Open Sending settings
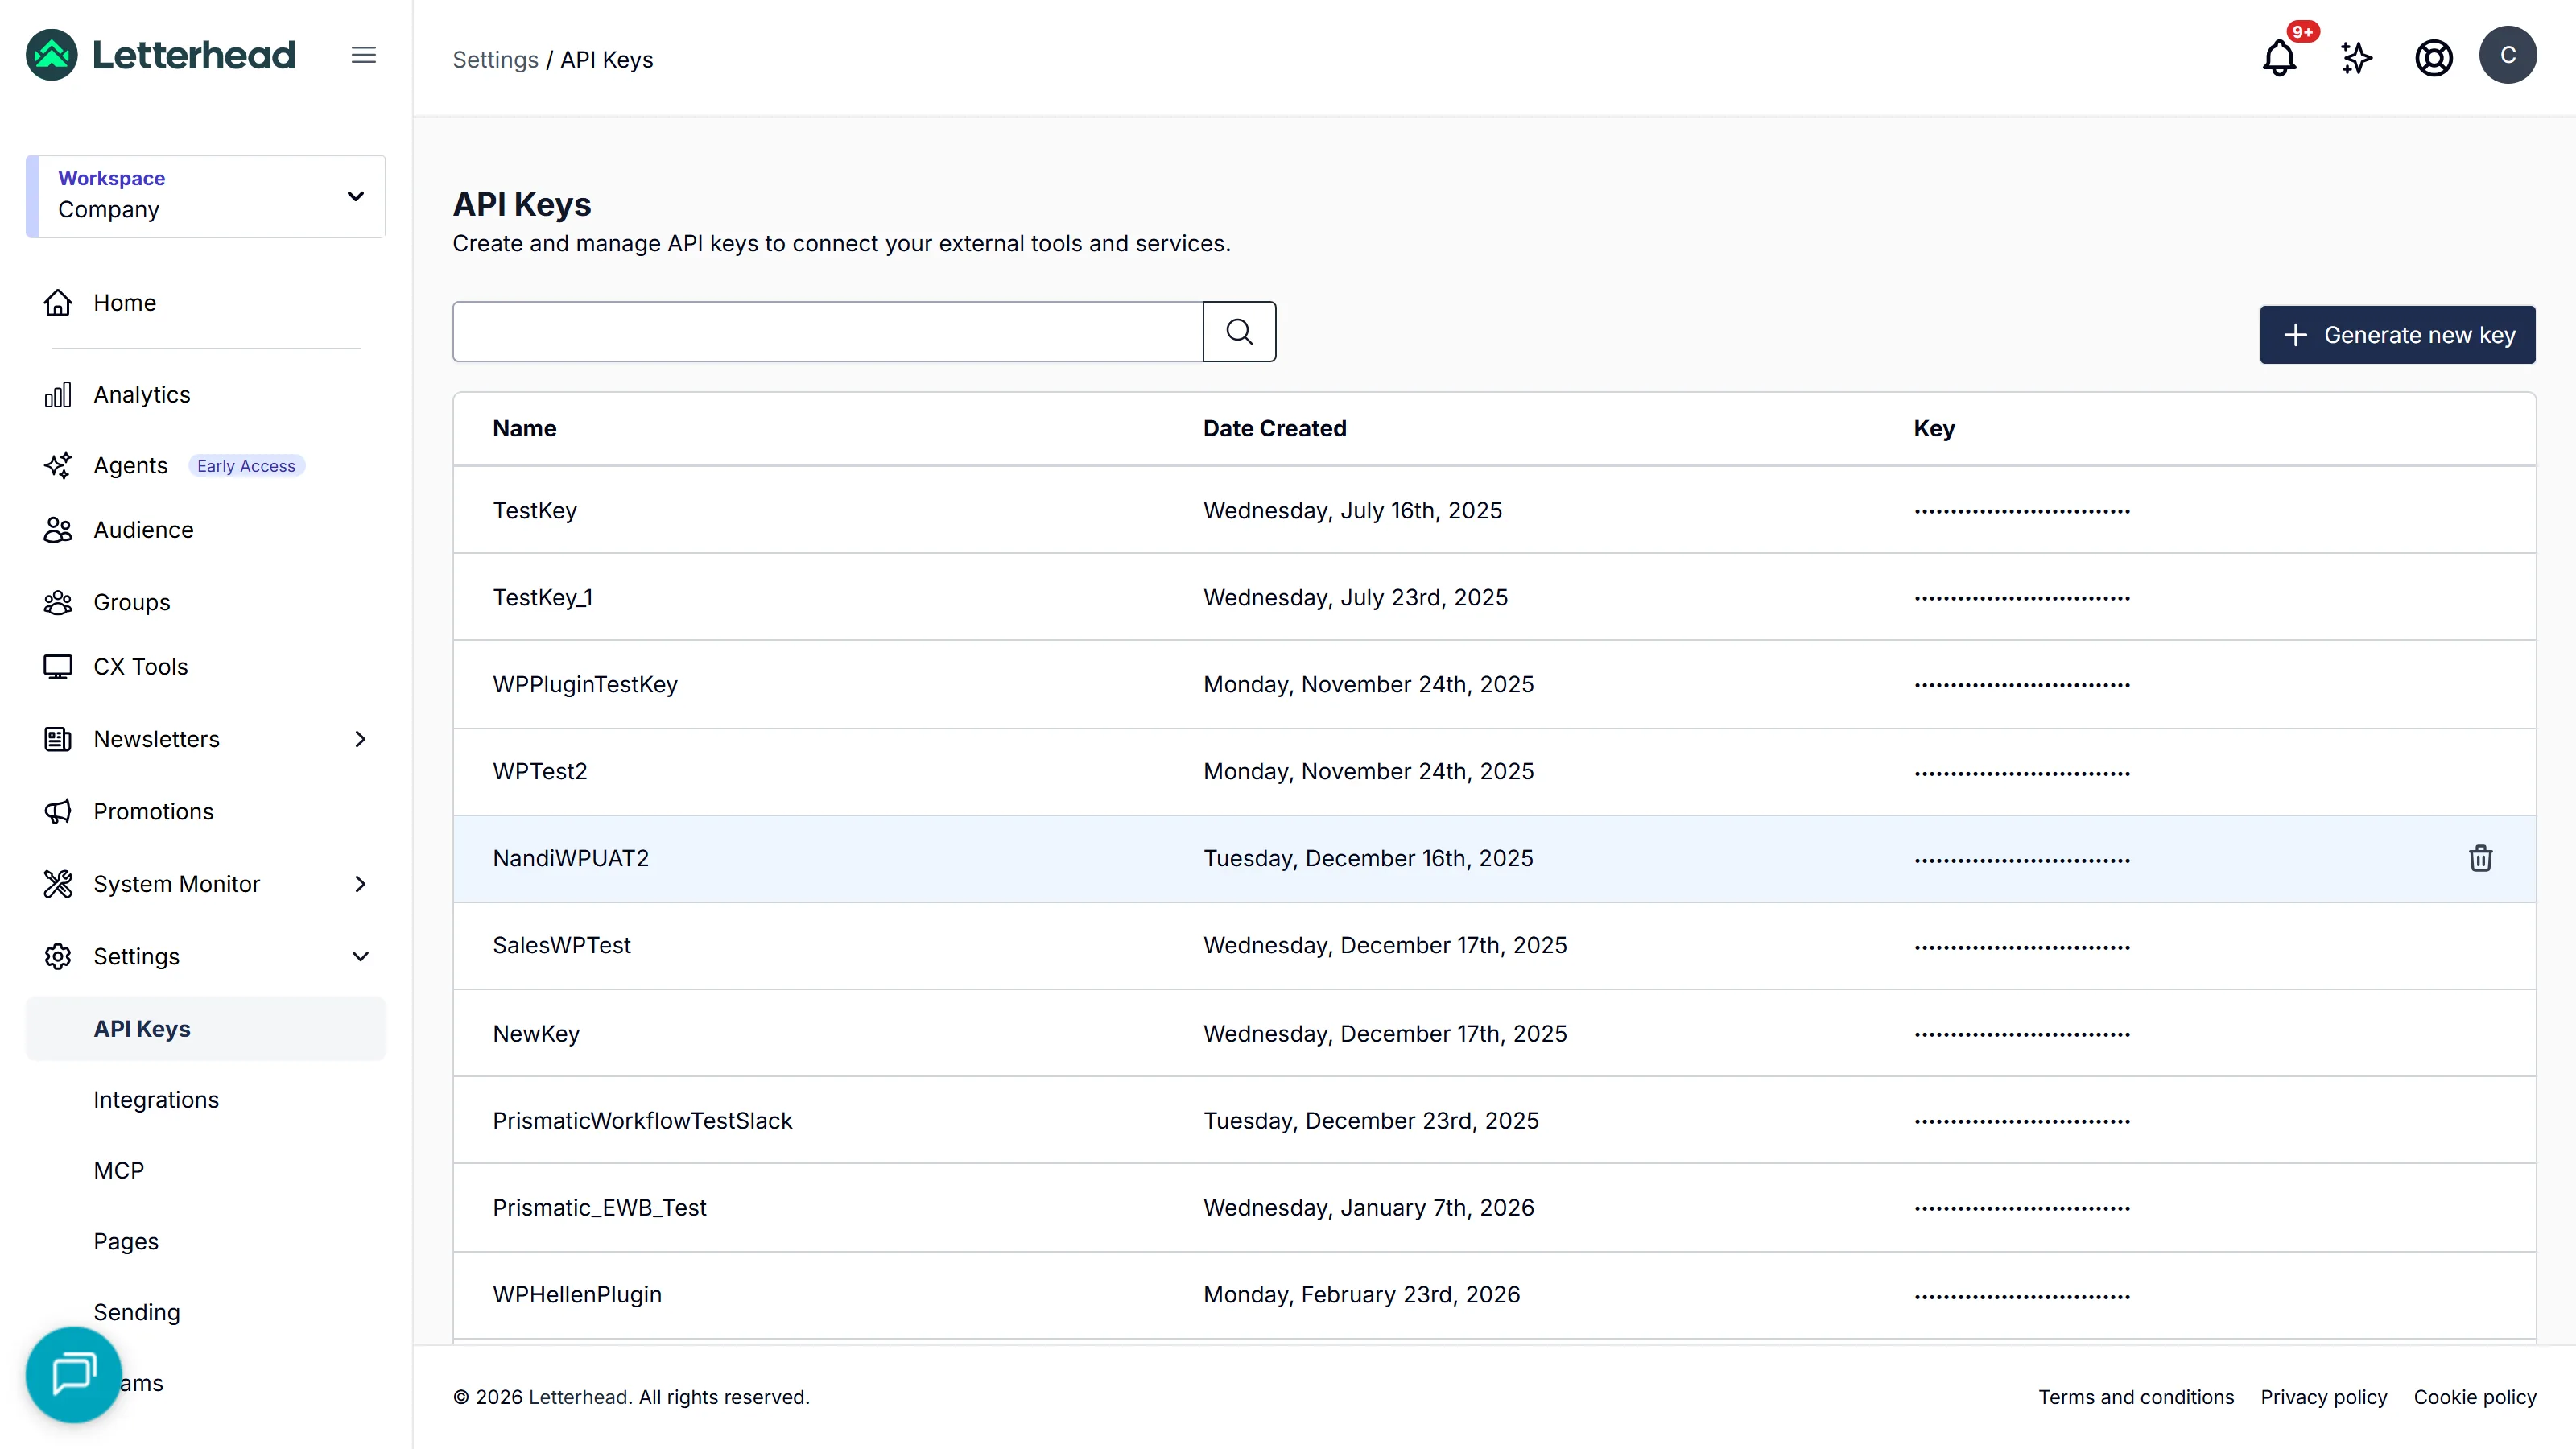This screenshot has width=2576, height=1449. pos(137,1313)
